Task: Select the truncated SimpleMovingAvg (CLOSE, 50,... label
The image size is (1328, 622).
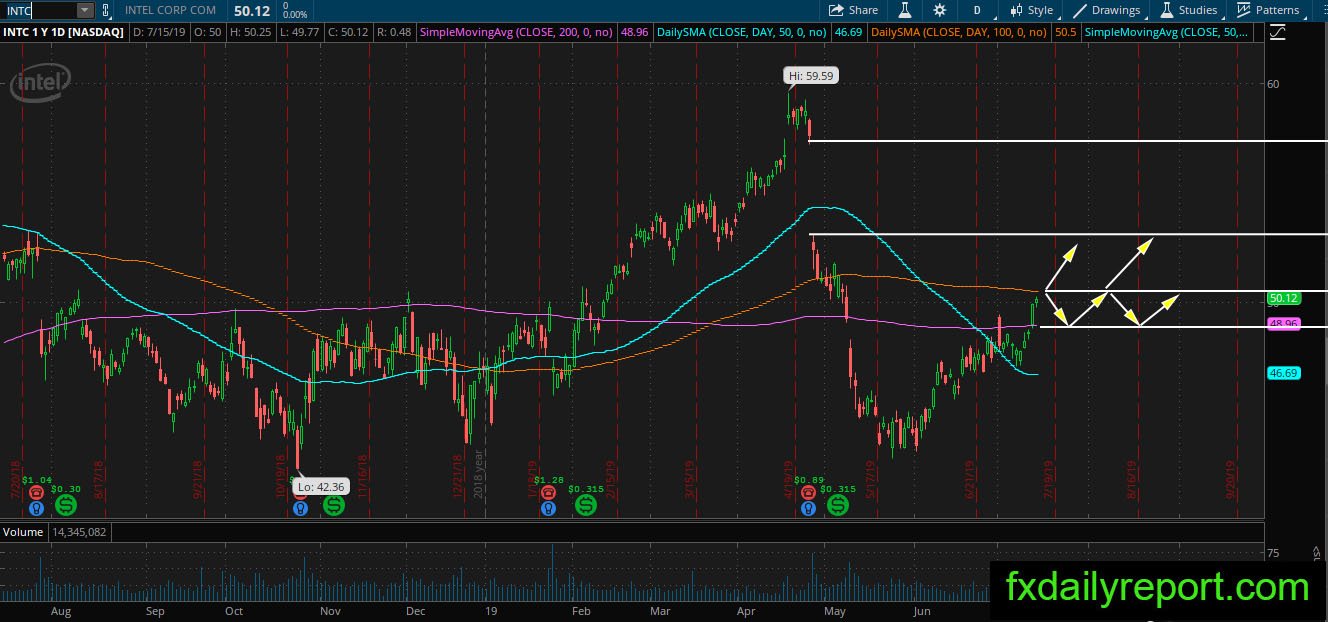Action: (x=1167, y=32)
